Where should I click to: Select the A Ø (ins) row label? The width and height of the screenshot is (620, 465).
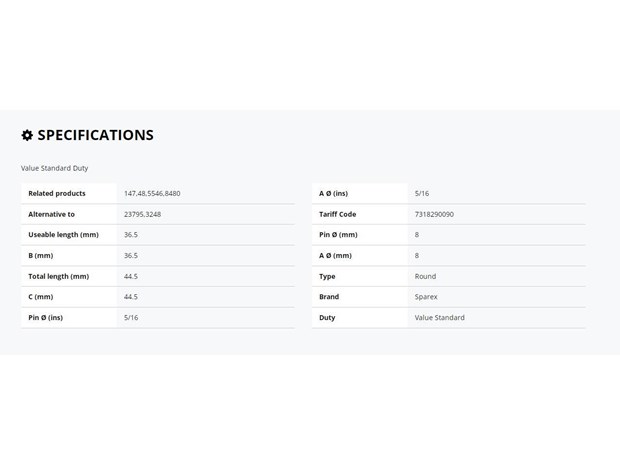[x=333, y=193]
